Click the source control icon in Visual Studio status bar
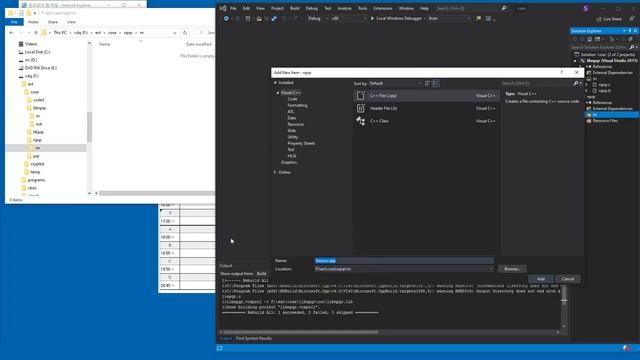 (x=220, y=348)
